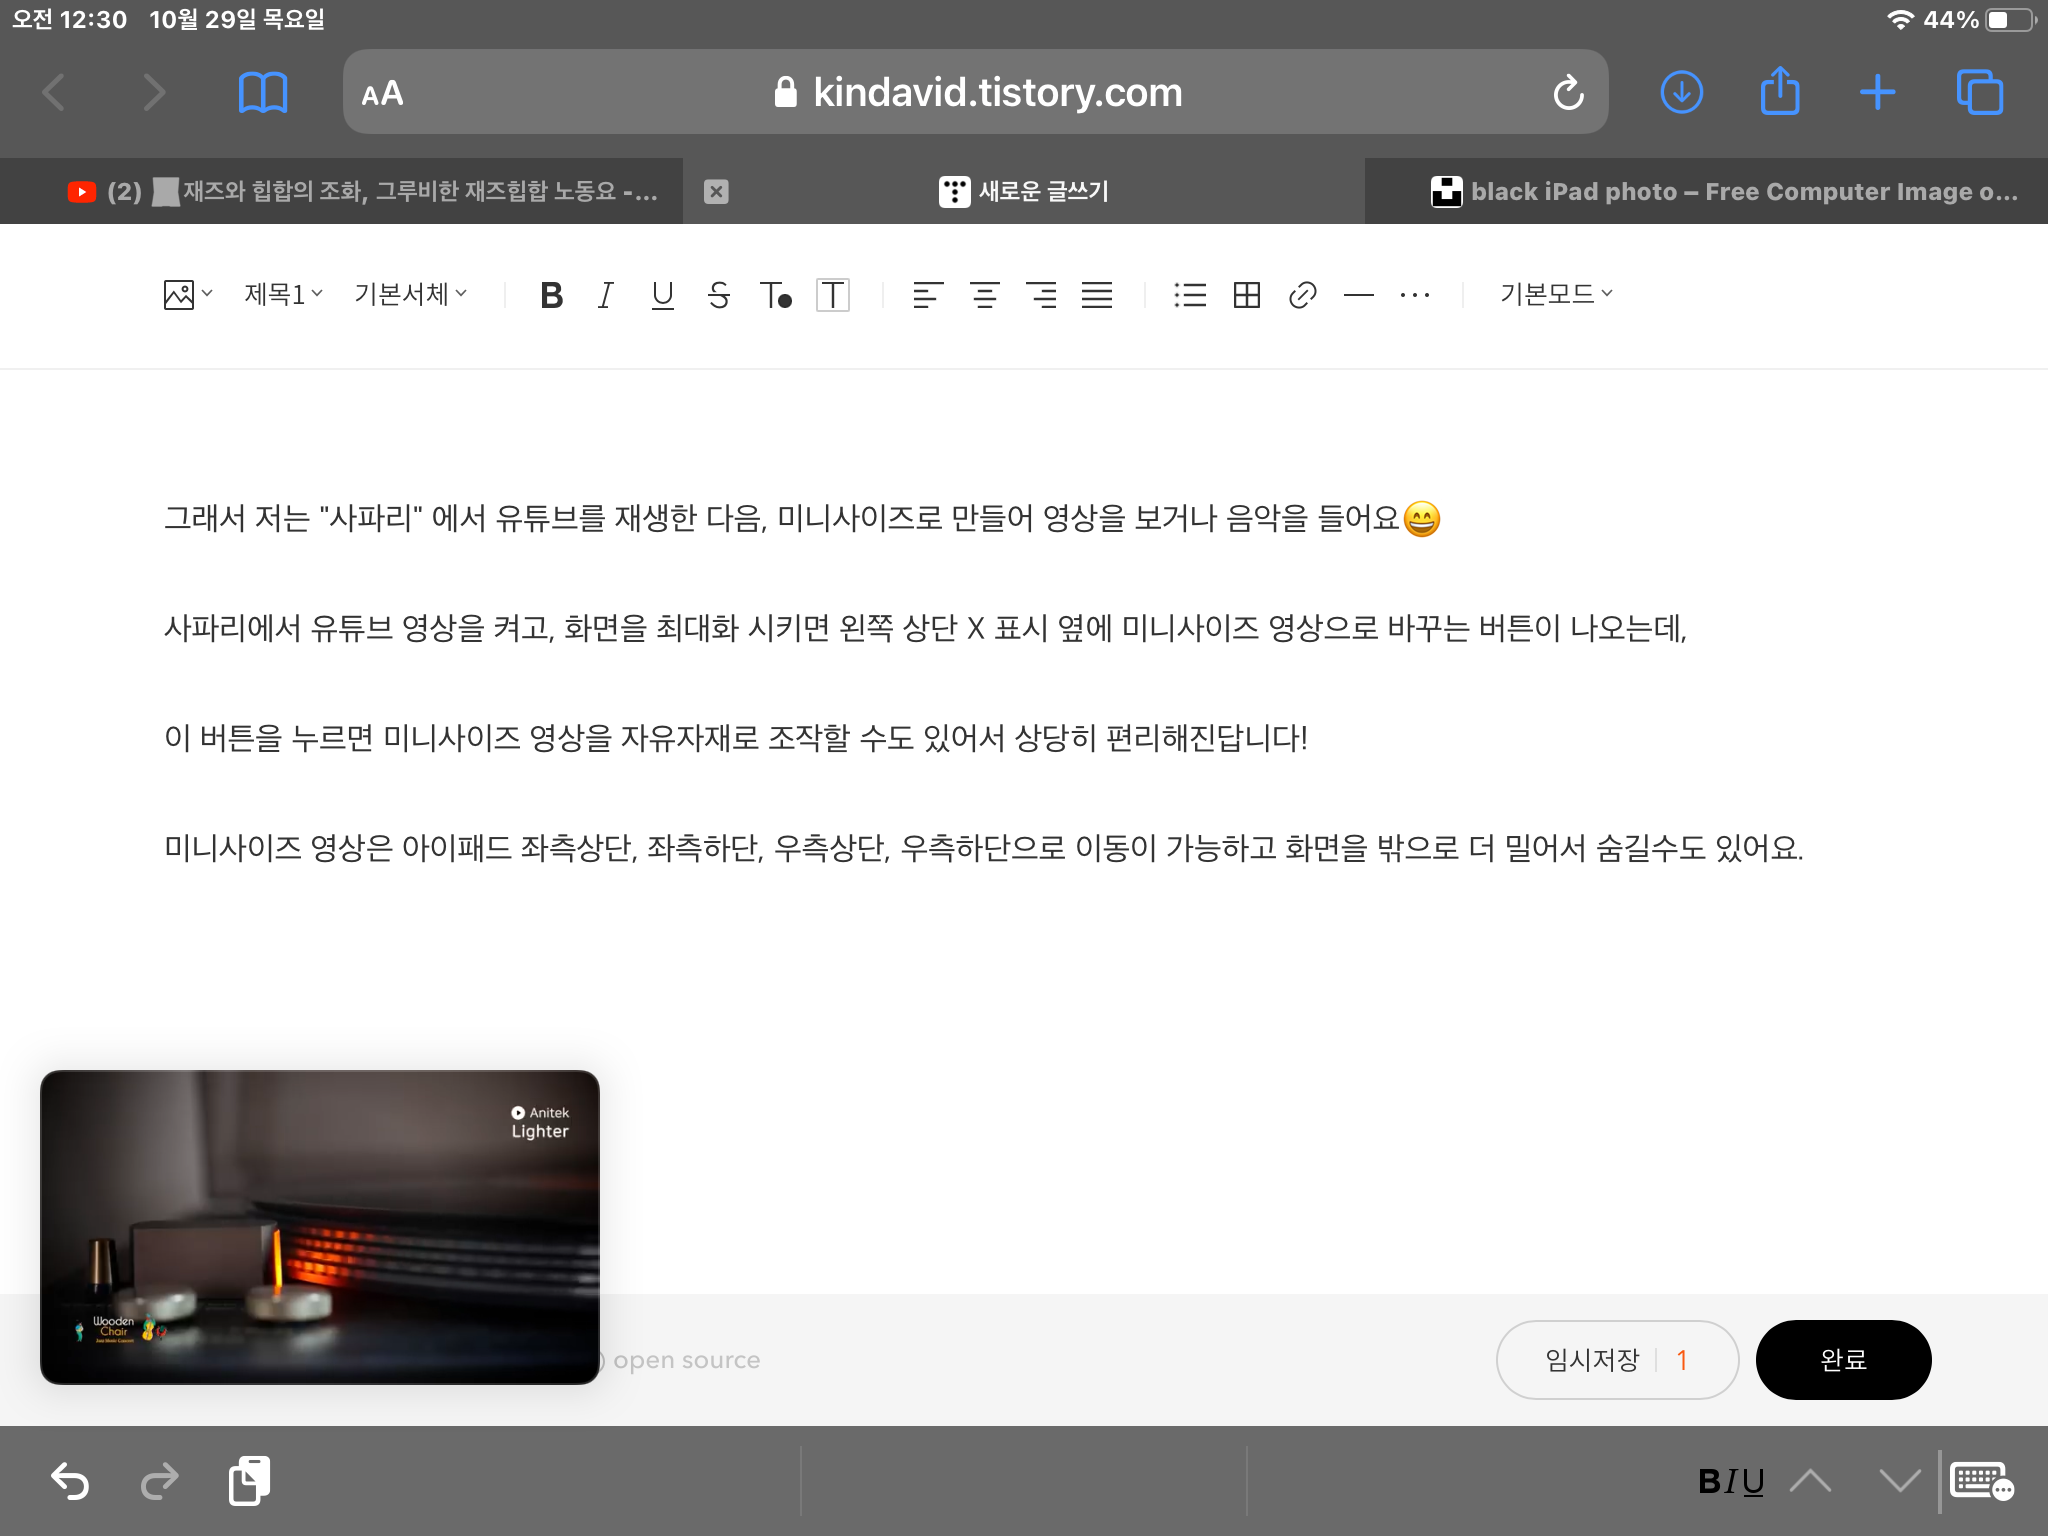Image resolution: width=2048 pixels, height=1536 pixels.
Task: Apply strikethrough to text
Action: coord(718,295)
